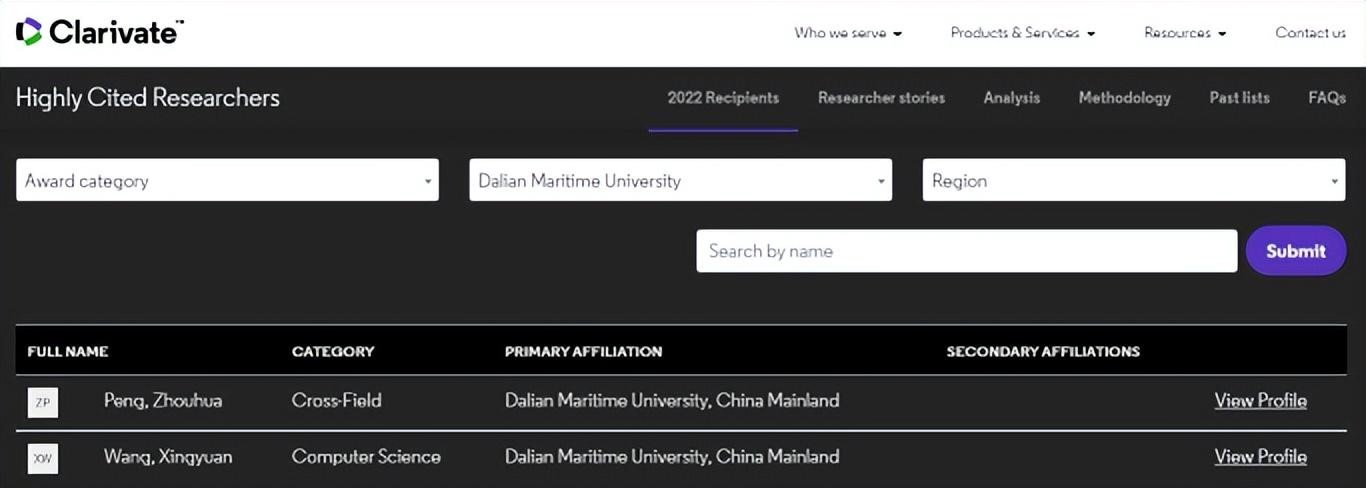Open the Past lists tab
Image resolution: width=1366 pixels, height=488 pixels.
point(1239,98)
